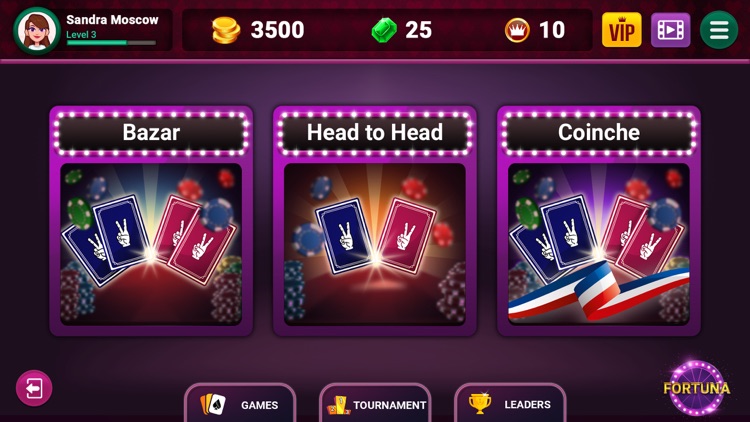Click the Bazar title banner
750x422 pixels.
click(151, 133)
